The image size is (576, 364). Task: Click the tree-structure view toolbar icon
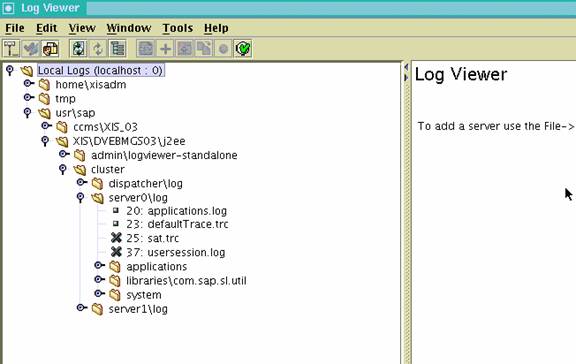(118, 48)
